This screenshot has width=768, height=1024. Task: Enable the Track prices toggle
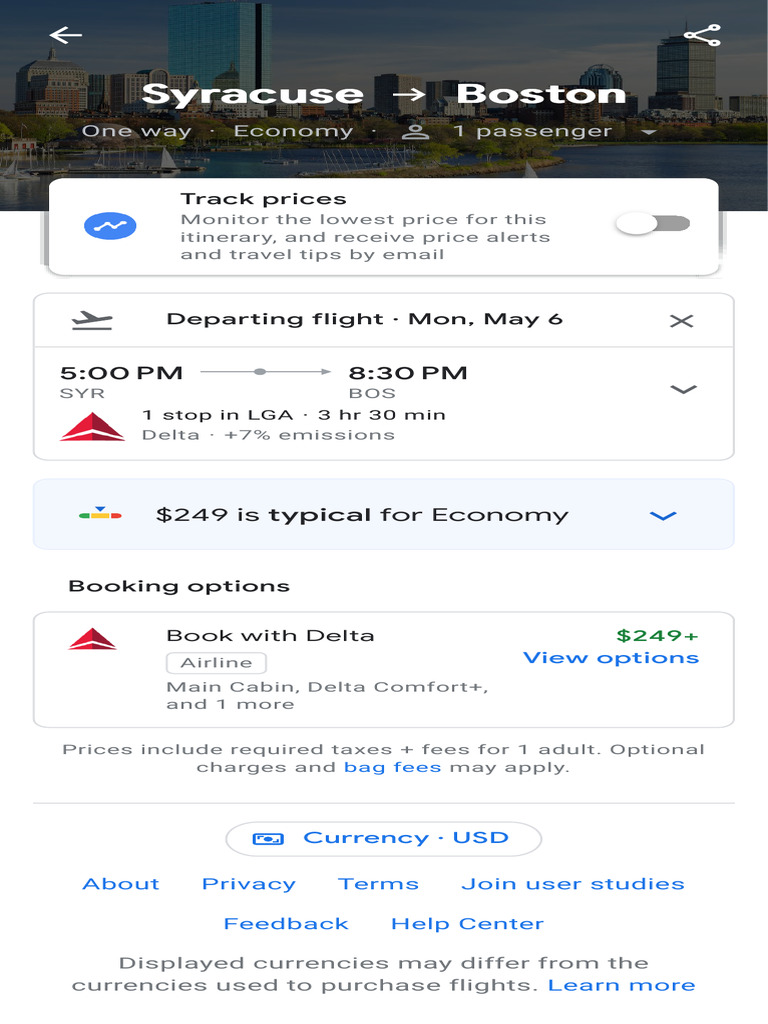(x=653, y=224)
